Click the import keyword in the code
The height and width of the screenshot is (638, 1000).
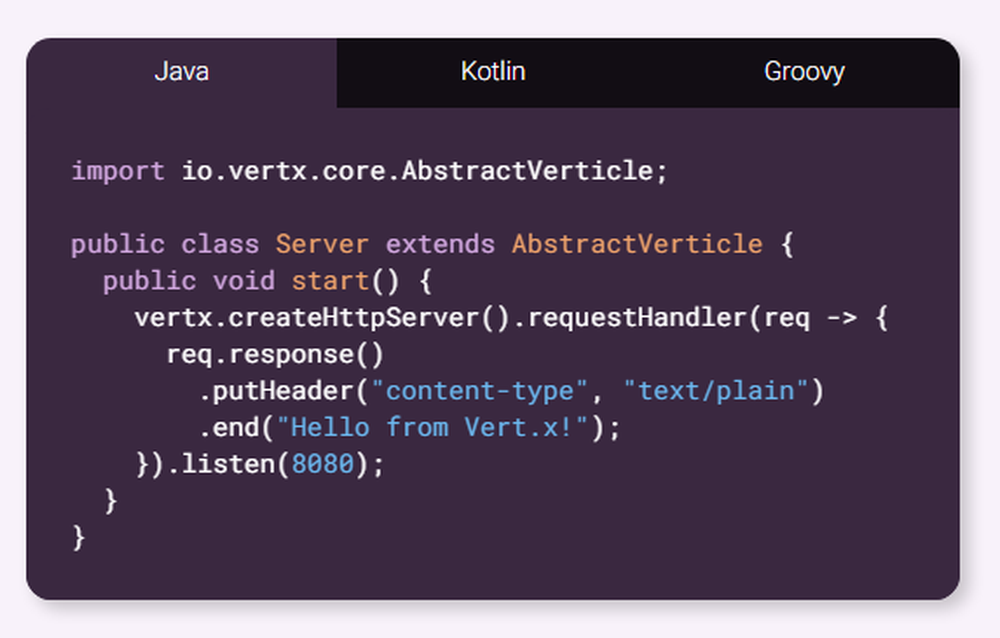click(117, 171)
